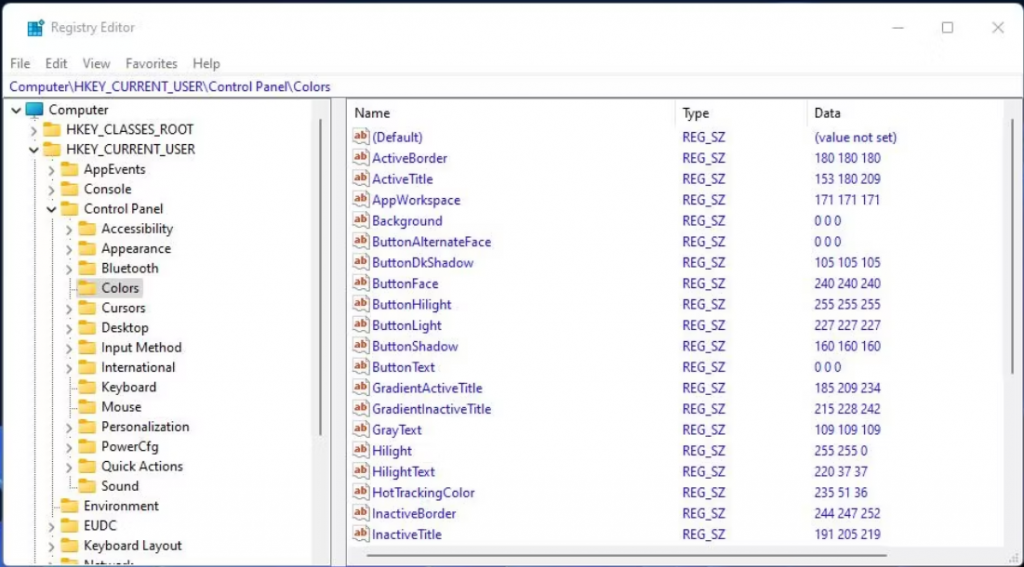
Task: Open the View menu
Action: 96,63
